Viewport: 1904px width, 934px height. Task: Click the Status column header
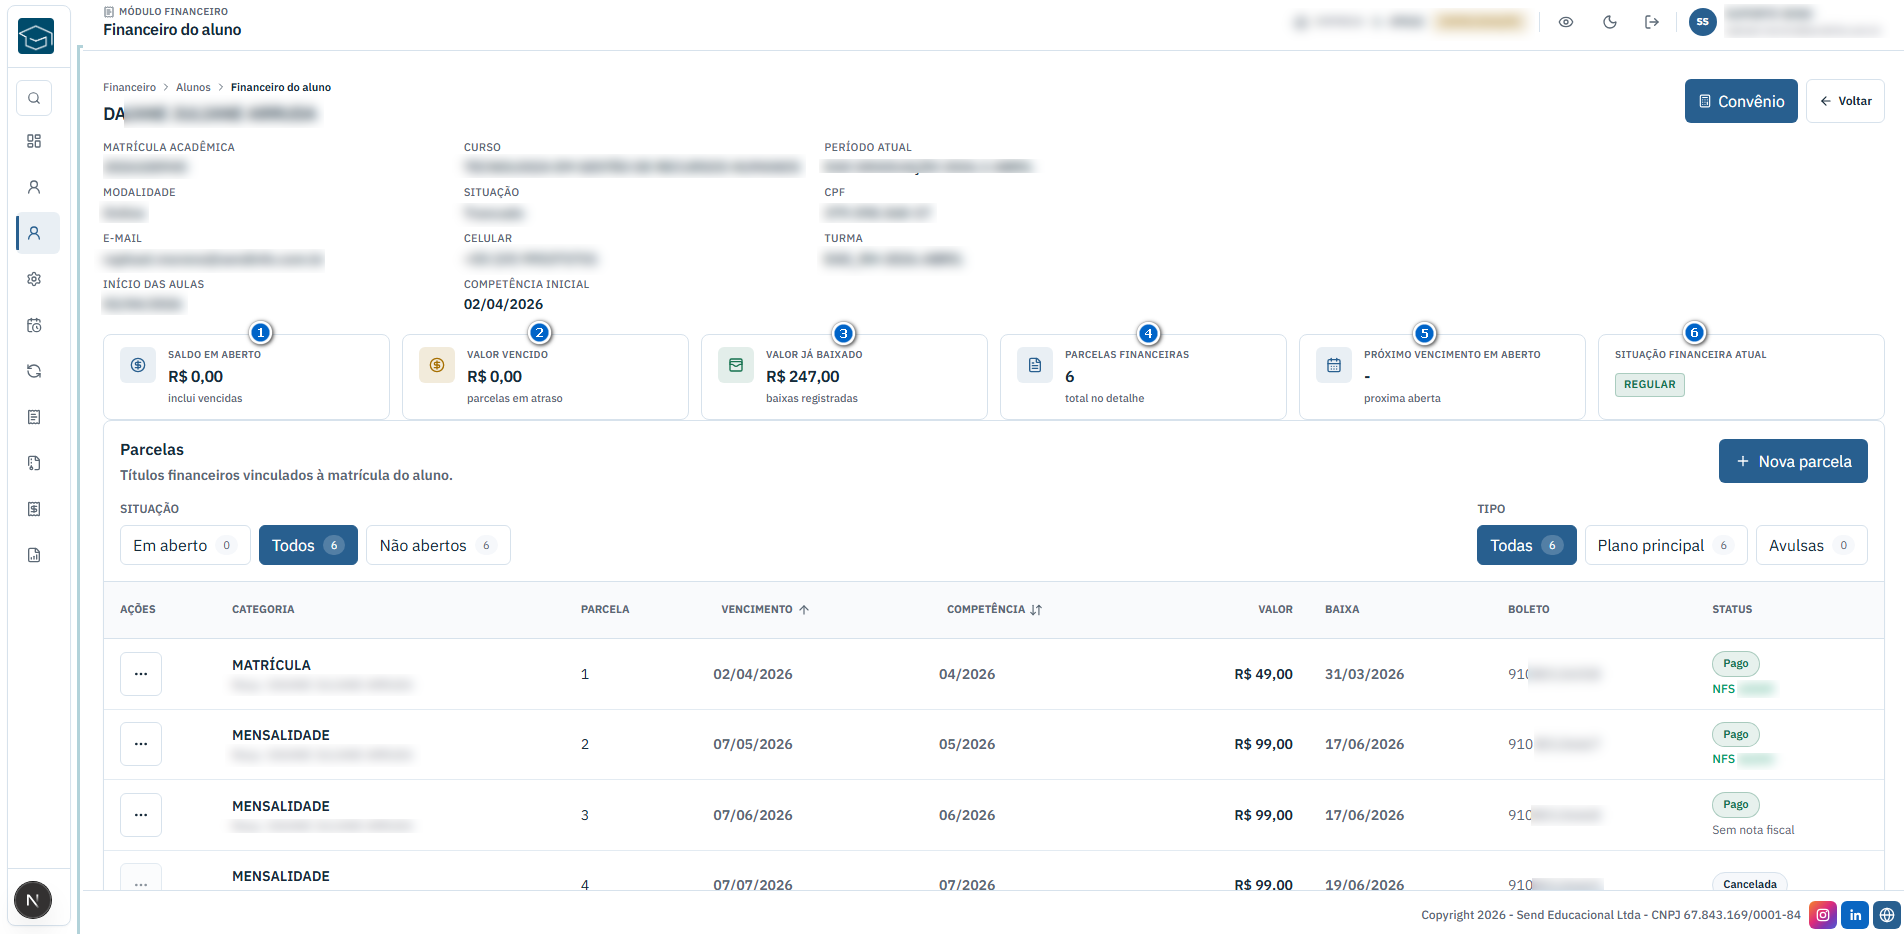(1732, 609)
